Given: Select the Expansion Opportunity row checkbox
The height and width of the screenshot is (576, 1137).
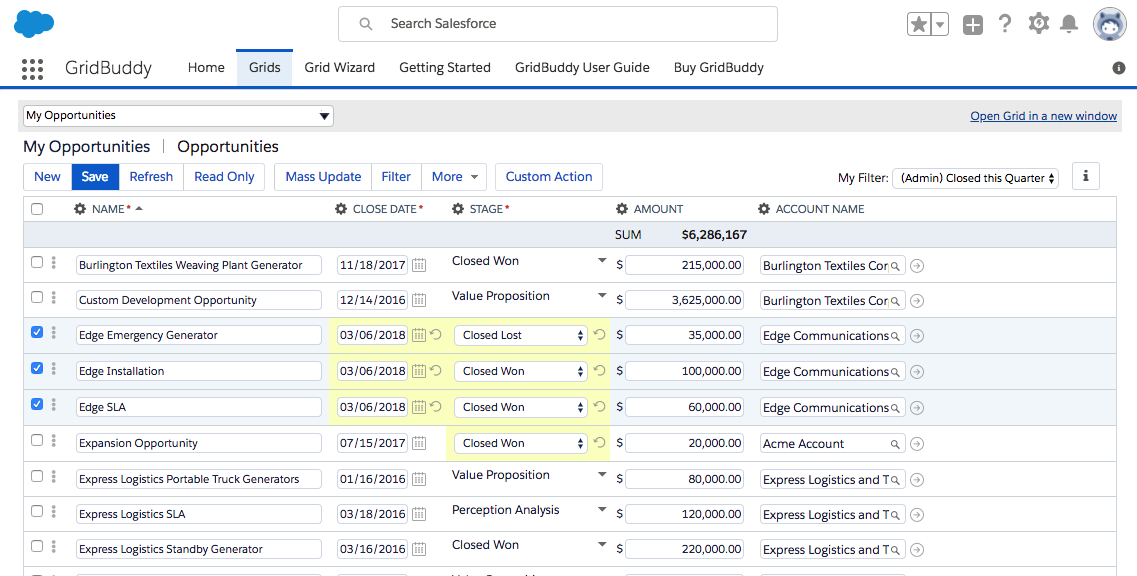Looking at the screenshot, I should coord(37,440).
